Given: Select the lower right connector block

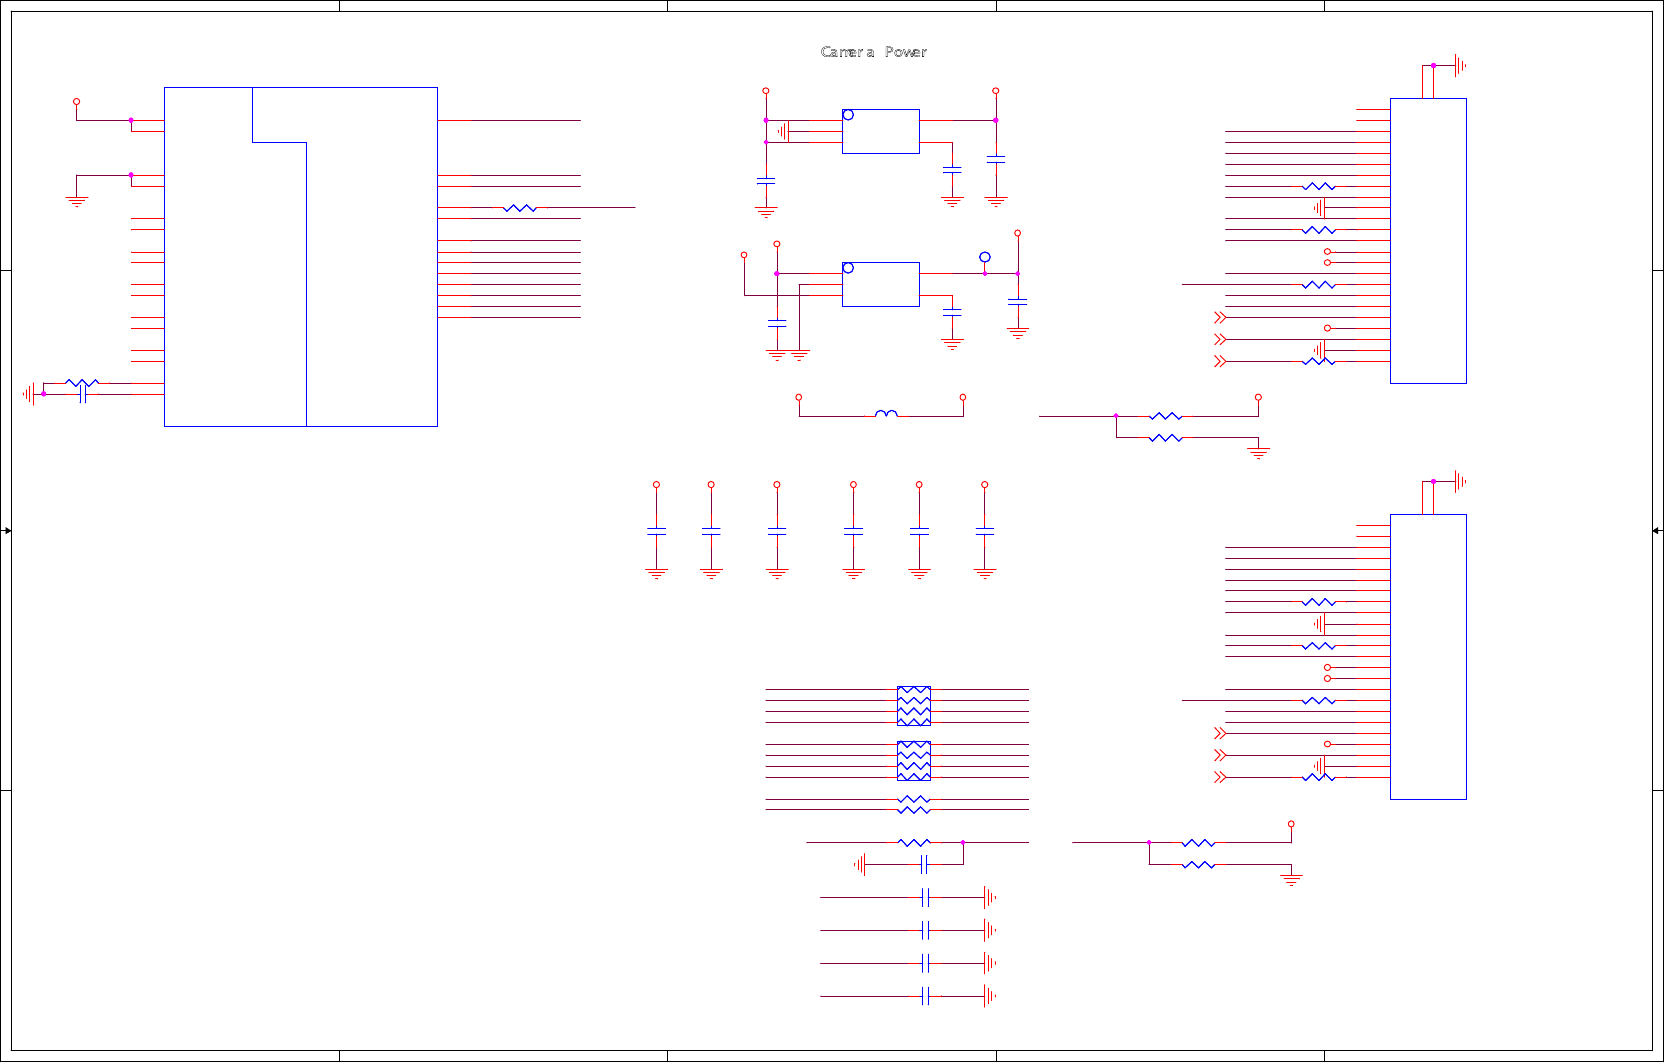Looking at the screenshot, I should [x=1428, y=657].
